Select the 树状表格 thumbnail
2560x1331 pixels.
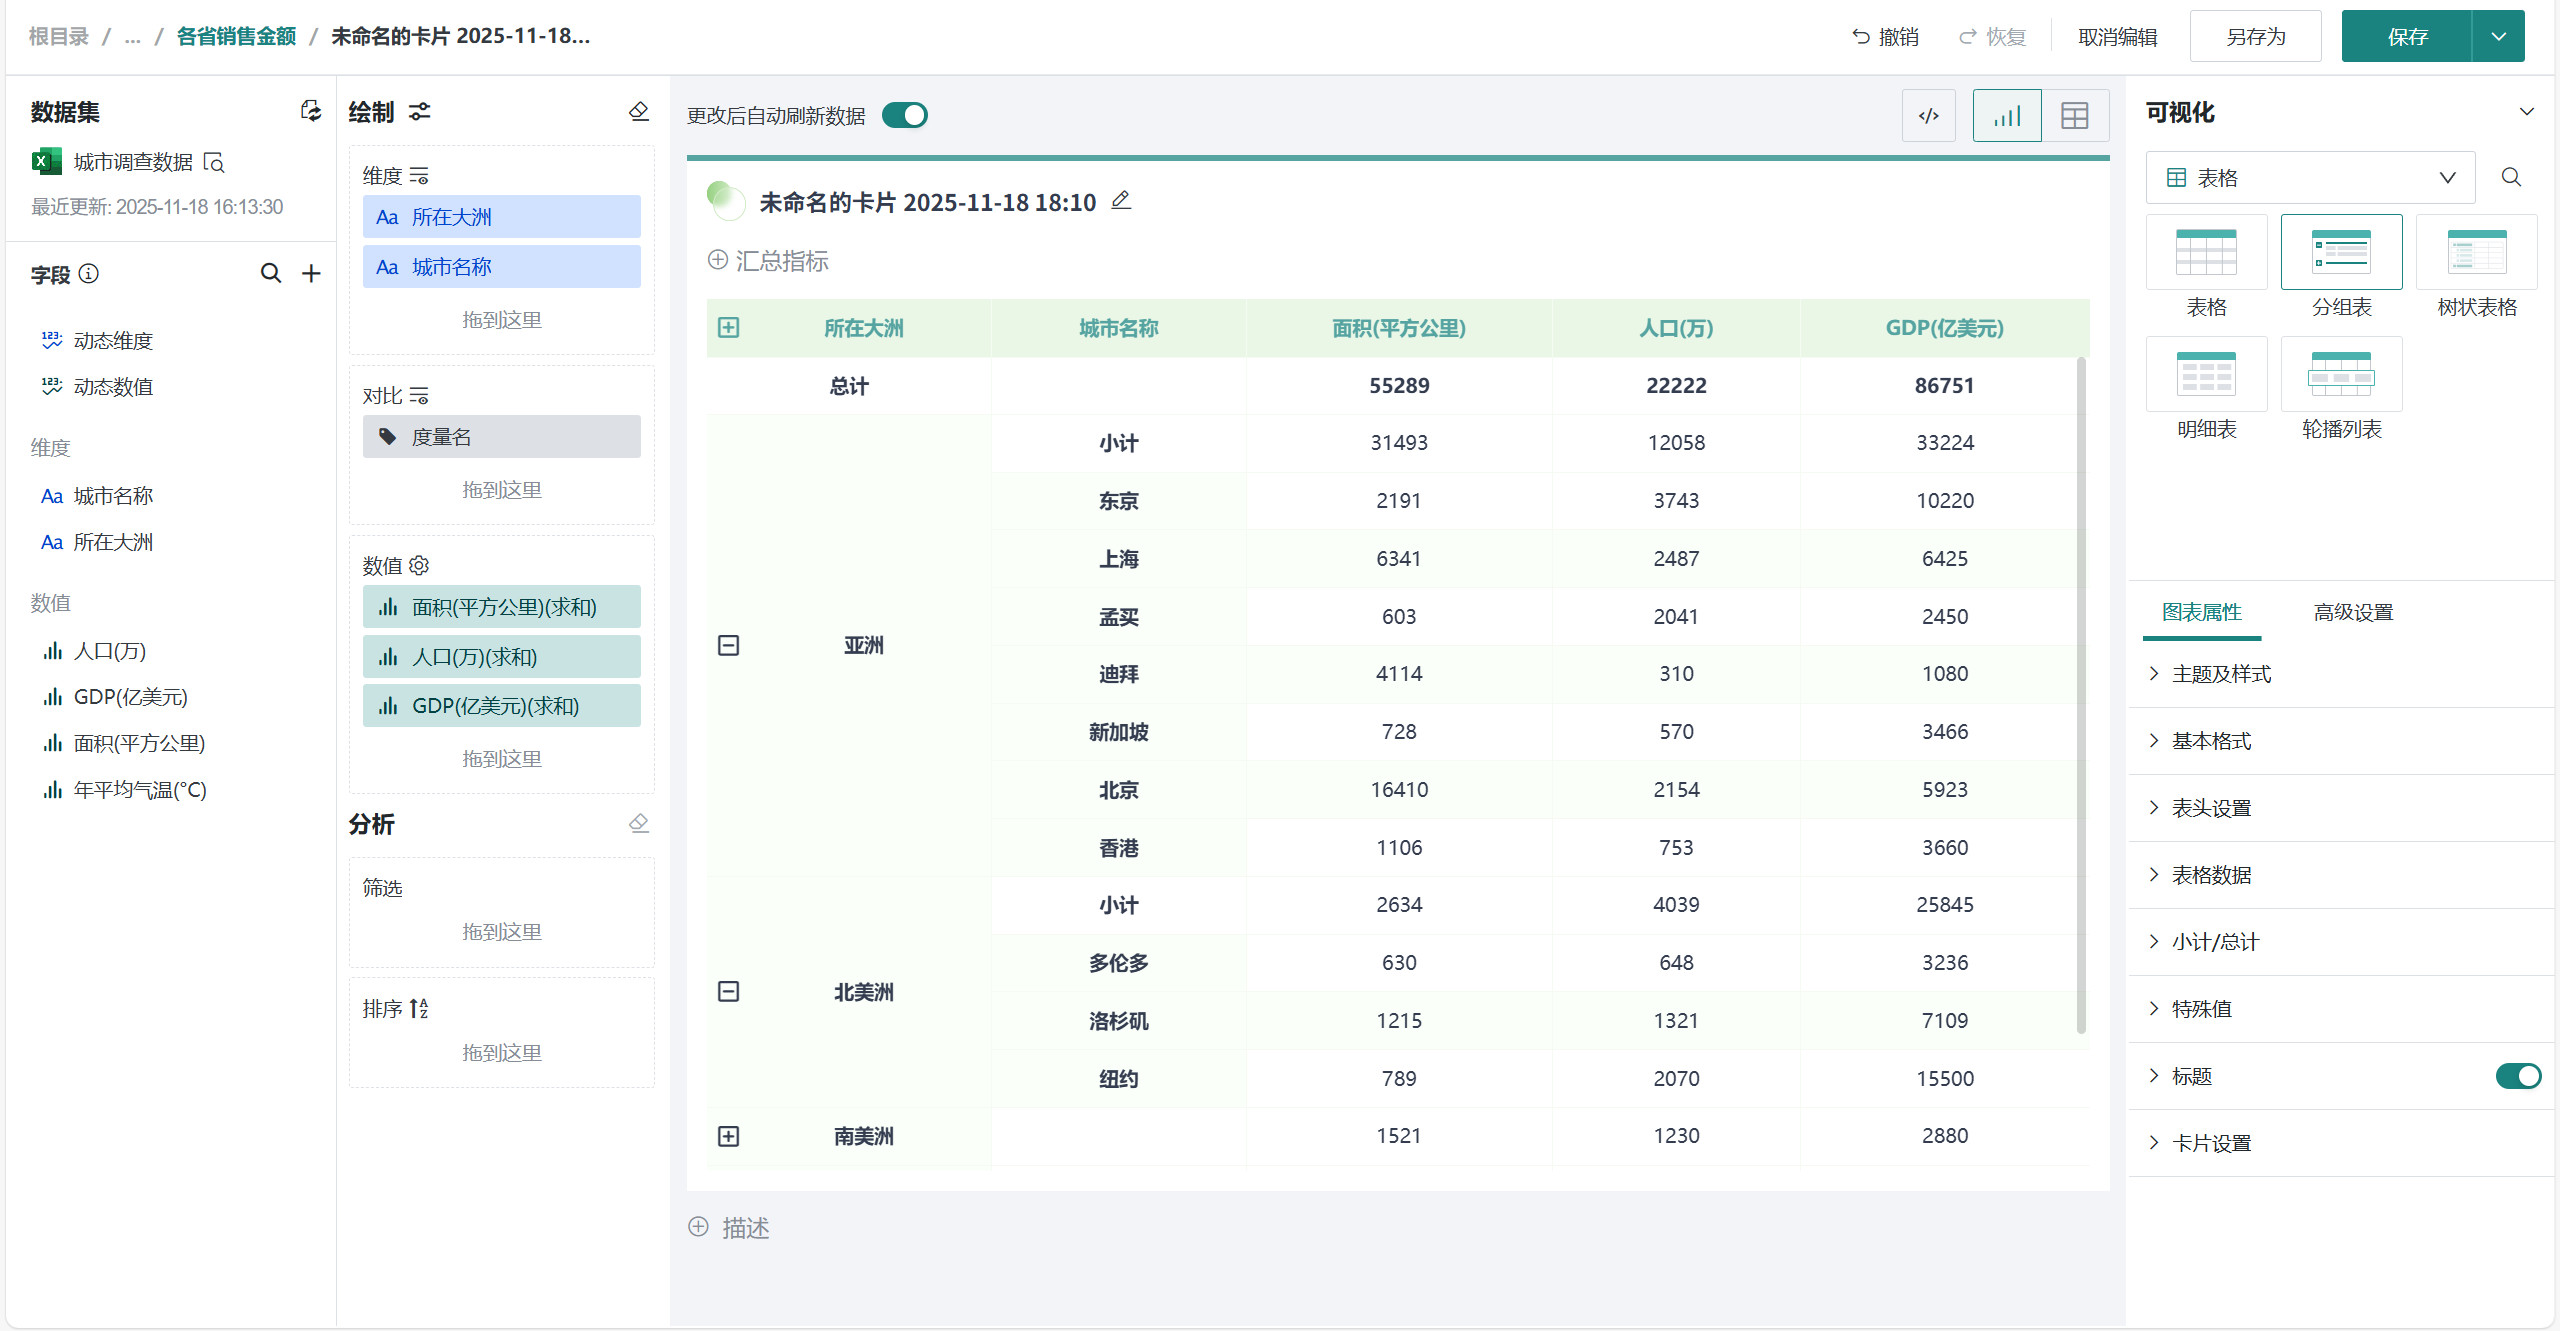point(2476,254)
